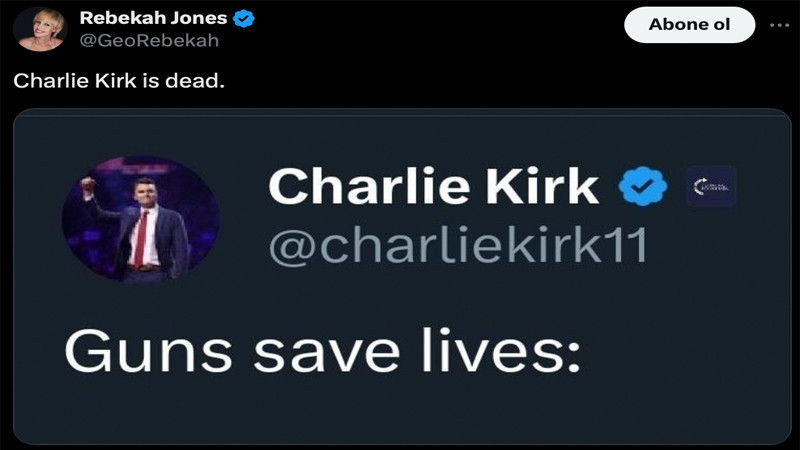800x450 pixels.
Task: Open the Rebekah Jones display name link
Action: (x=153, y=19)
